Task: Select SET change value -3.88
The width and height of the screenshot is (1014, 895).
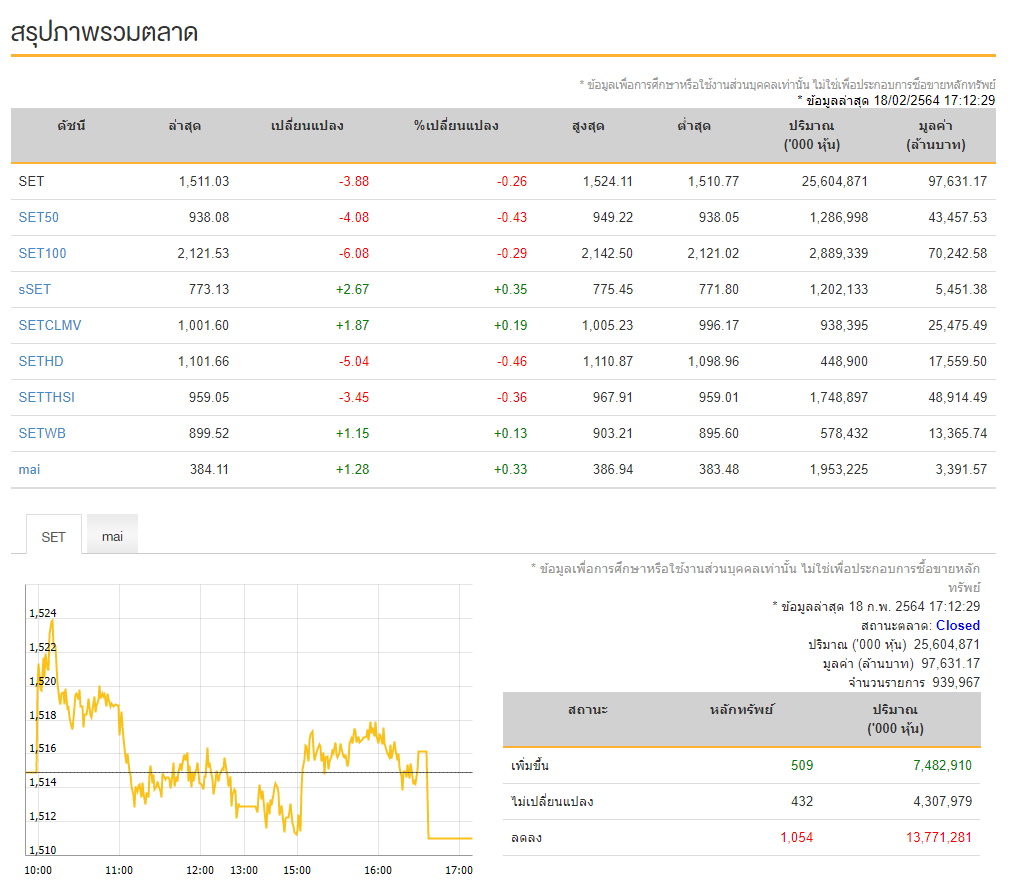Action: [x=354, y=181]
